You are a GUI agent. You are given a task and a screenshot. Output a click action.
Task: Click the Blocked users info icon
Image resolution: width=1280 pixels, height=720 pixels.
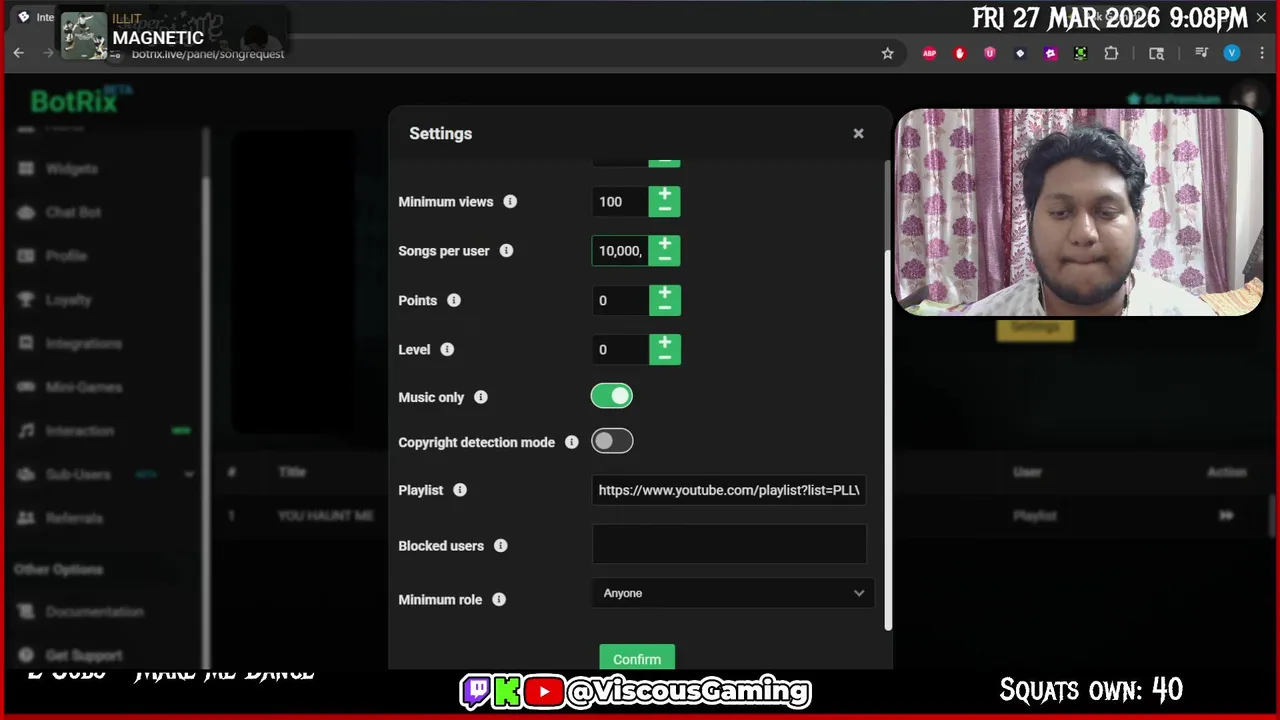tap(501, 545)
